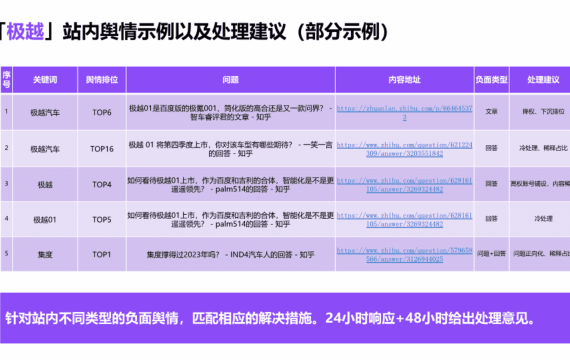The height and width of the screenshot is (360, 570).
Task: Click the TOP1 ranking cell
Action: click(102, 255)
